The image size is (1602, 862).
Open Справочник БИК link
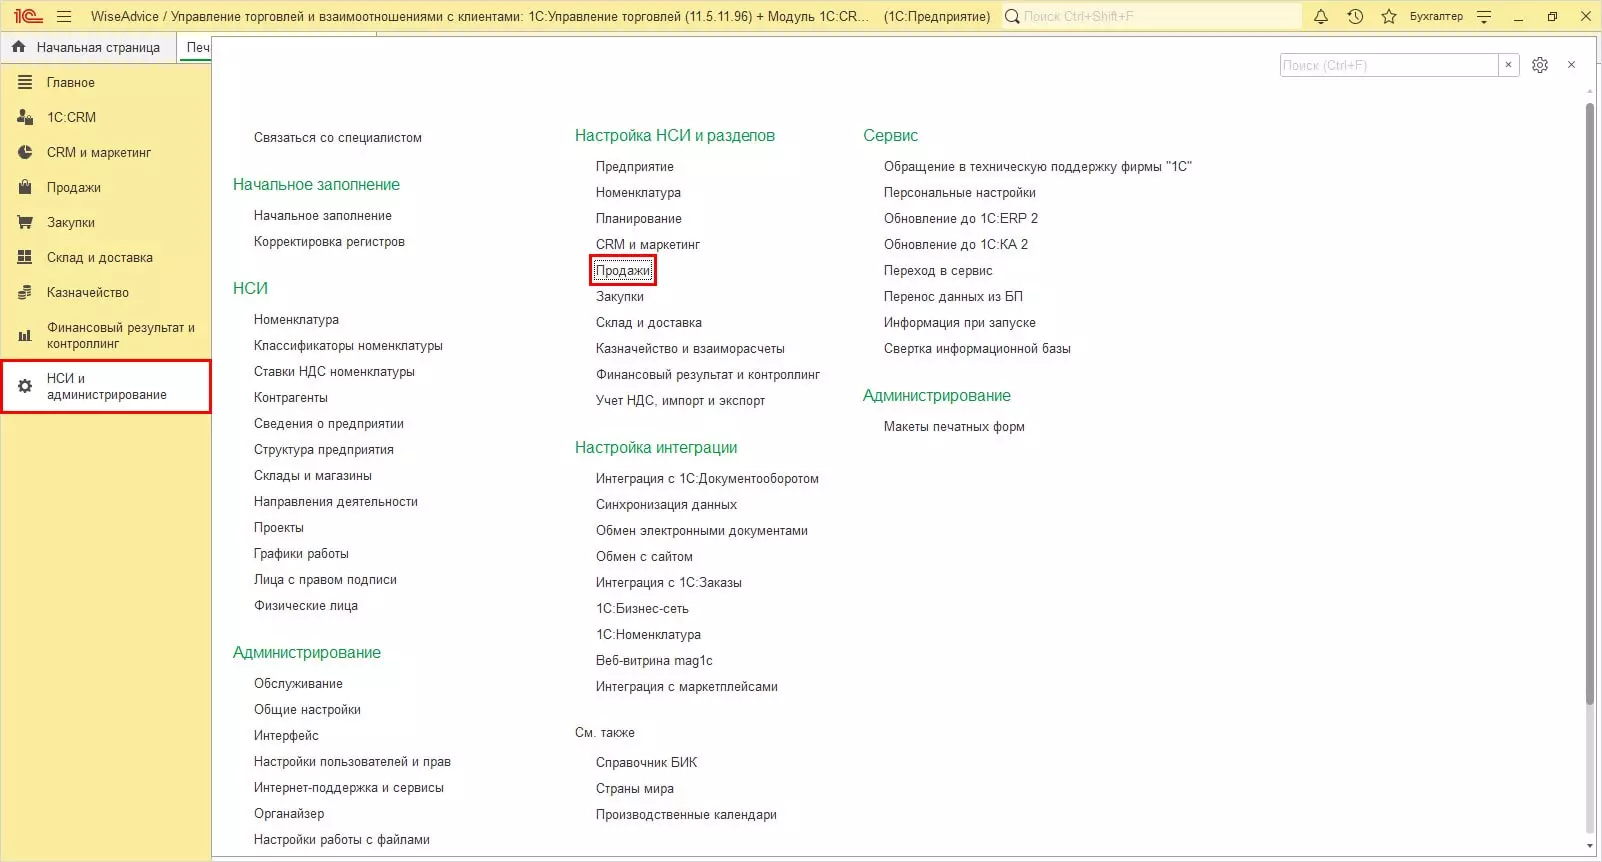click(x=647, y=762)
